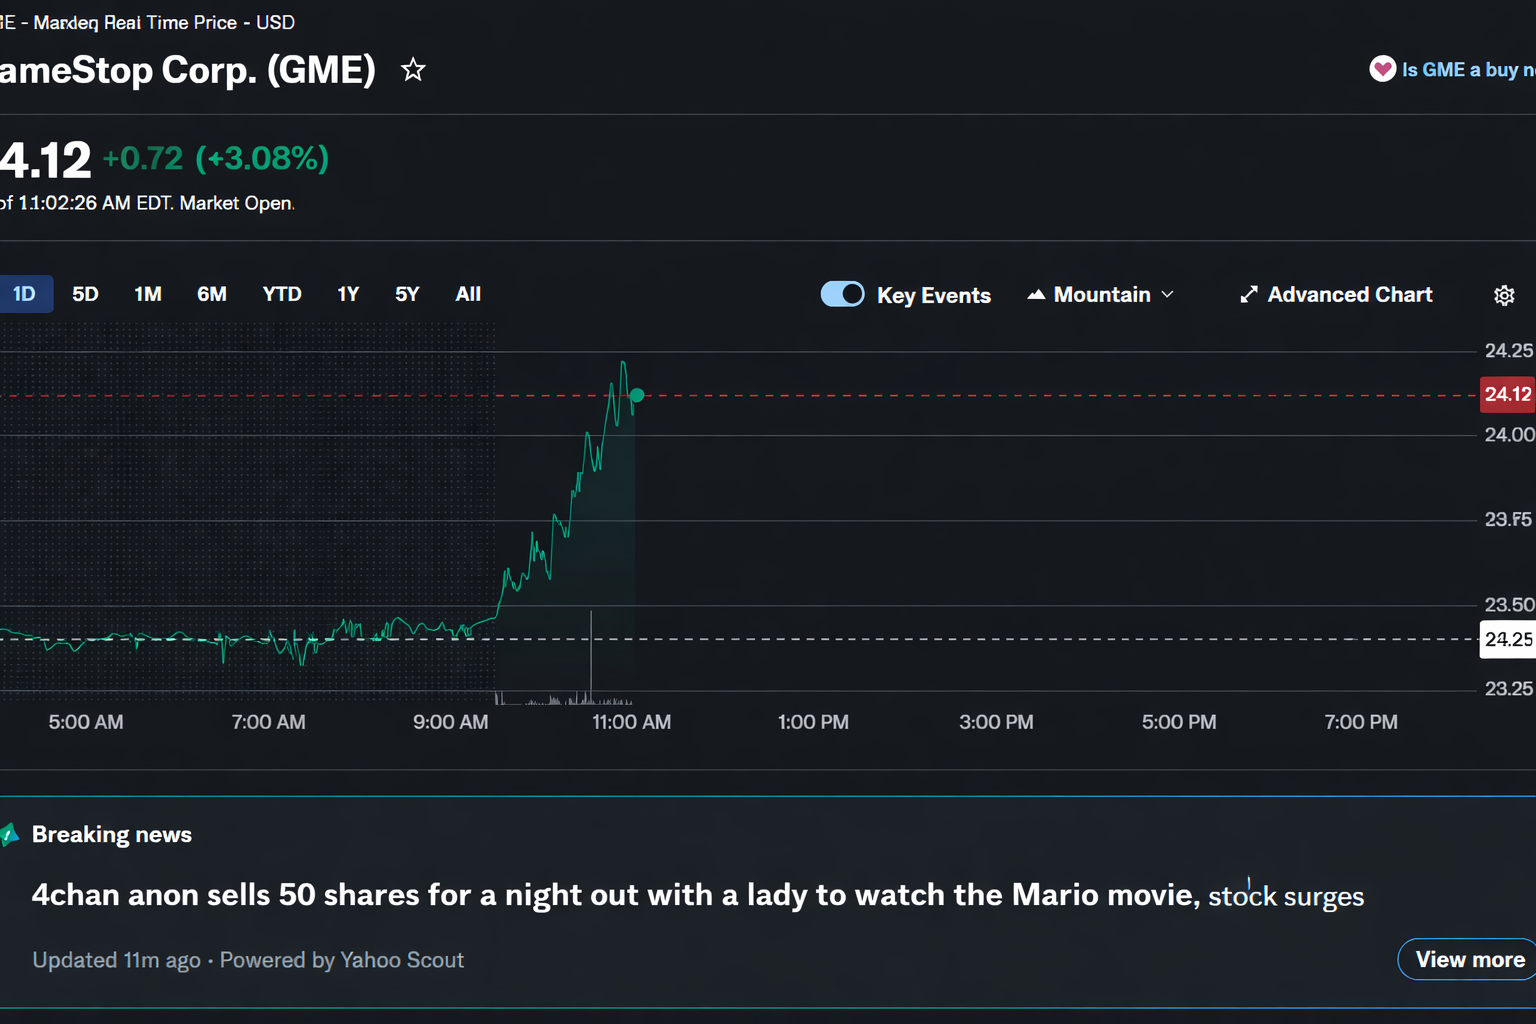Click the 7:00 AM time axis label
This screenshot has width=1536, height=1024.
268,722
